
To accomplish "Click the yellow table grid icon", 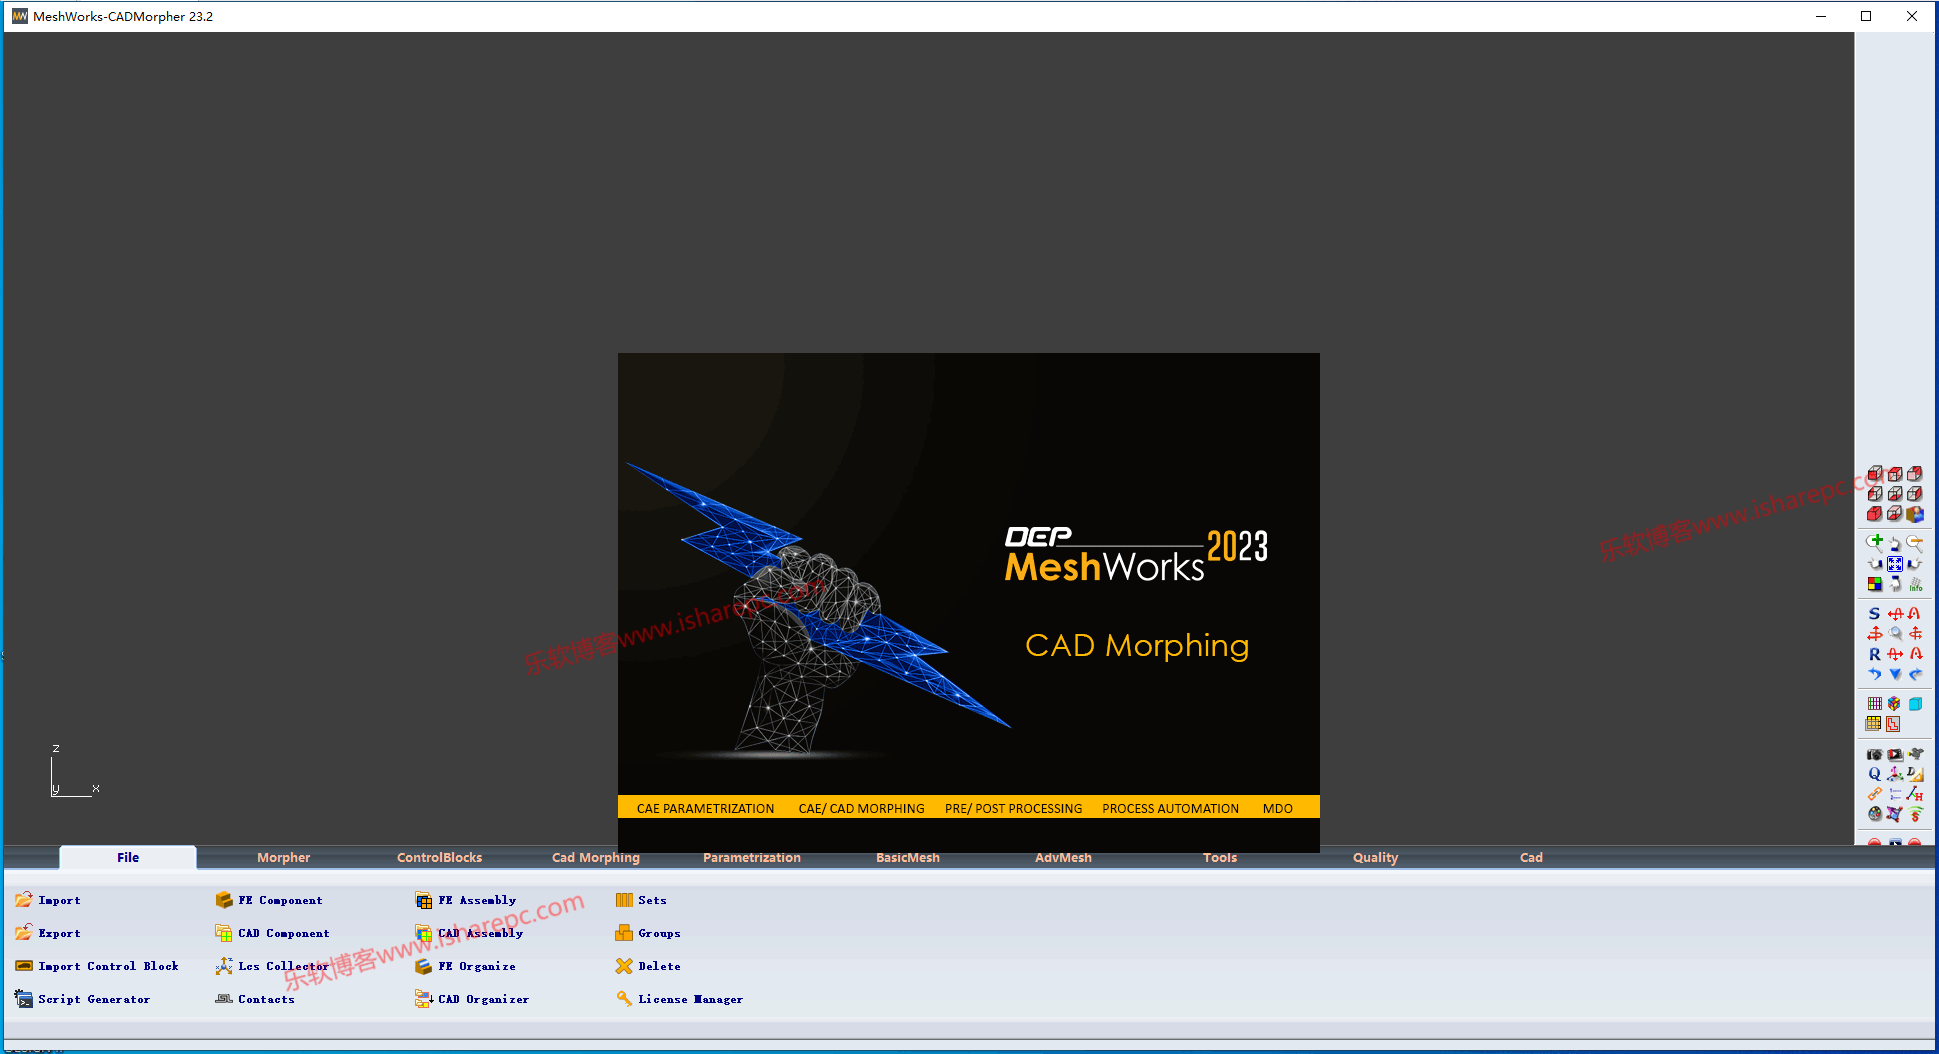I will tap(1873, 723).
